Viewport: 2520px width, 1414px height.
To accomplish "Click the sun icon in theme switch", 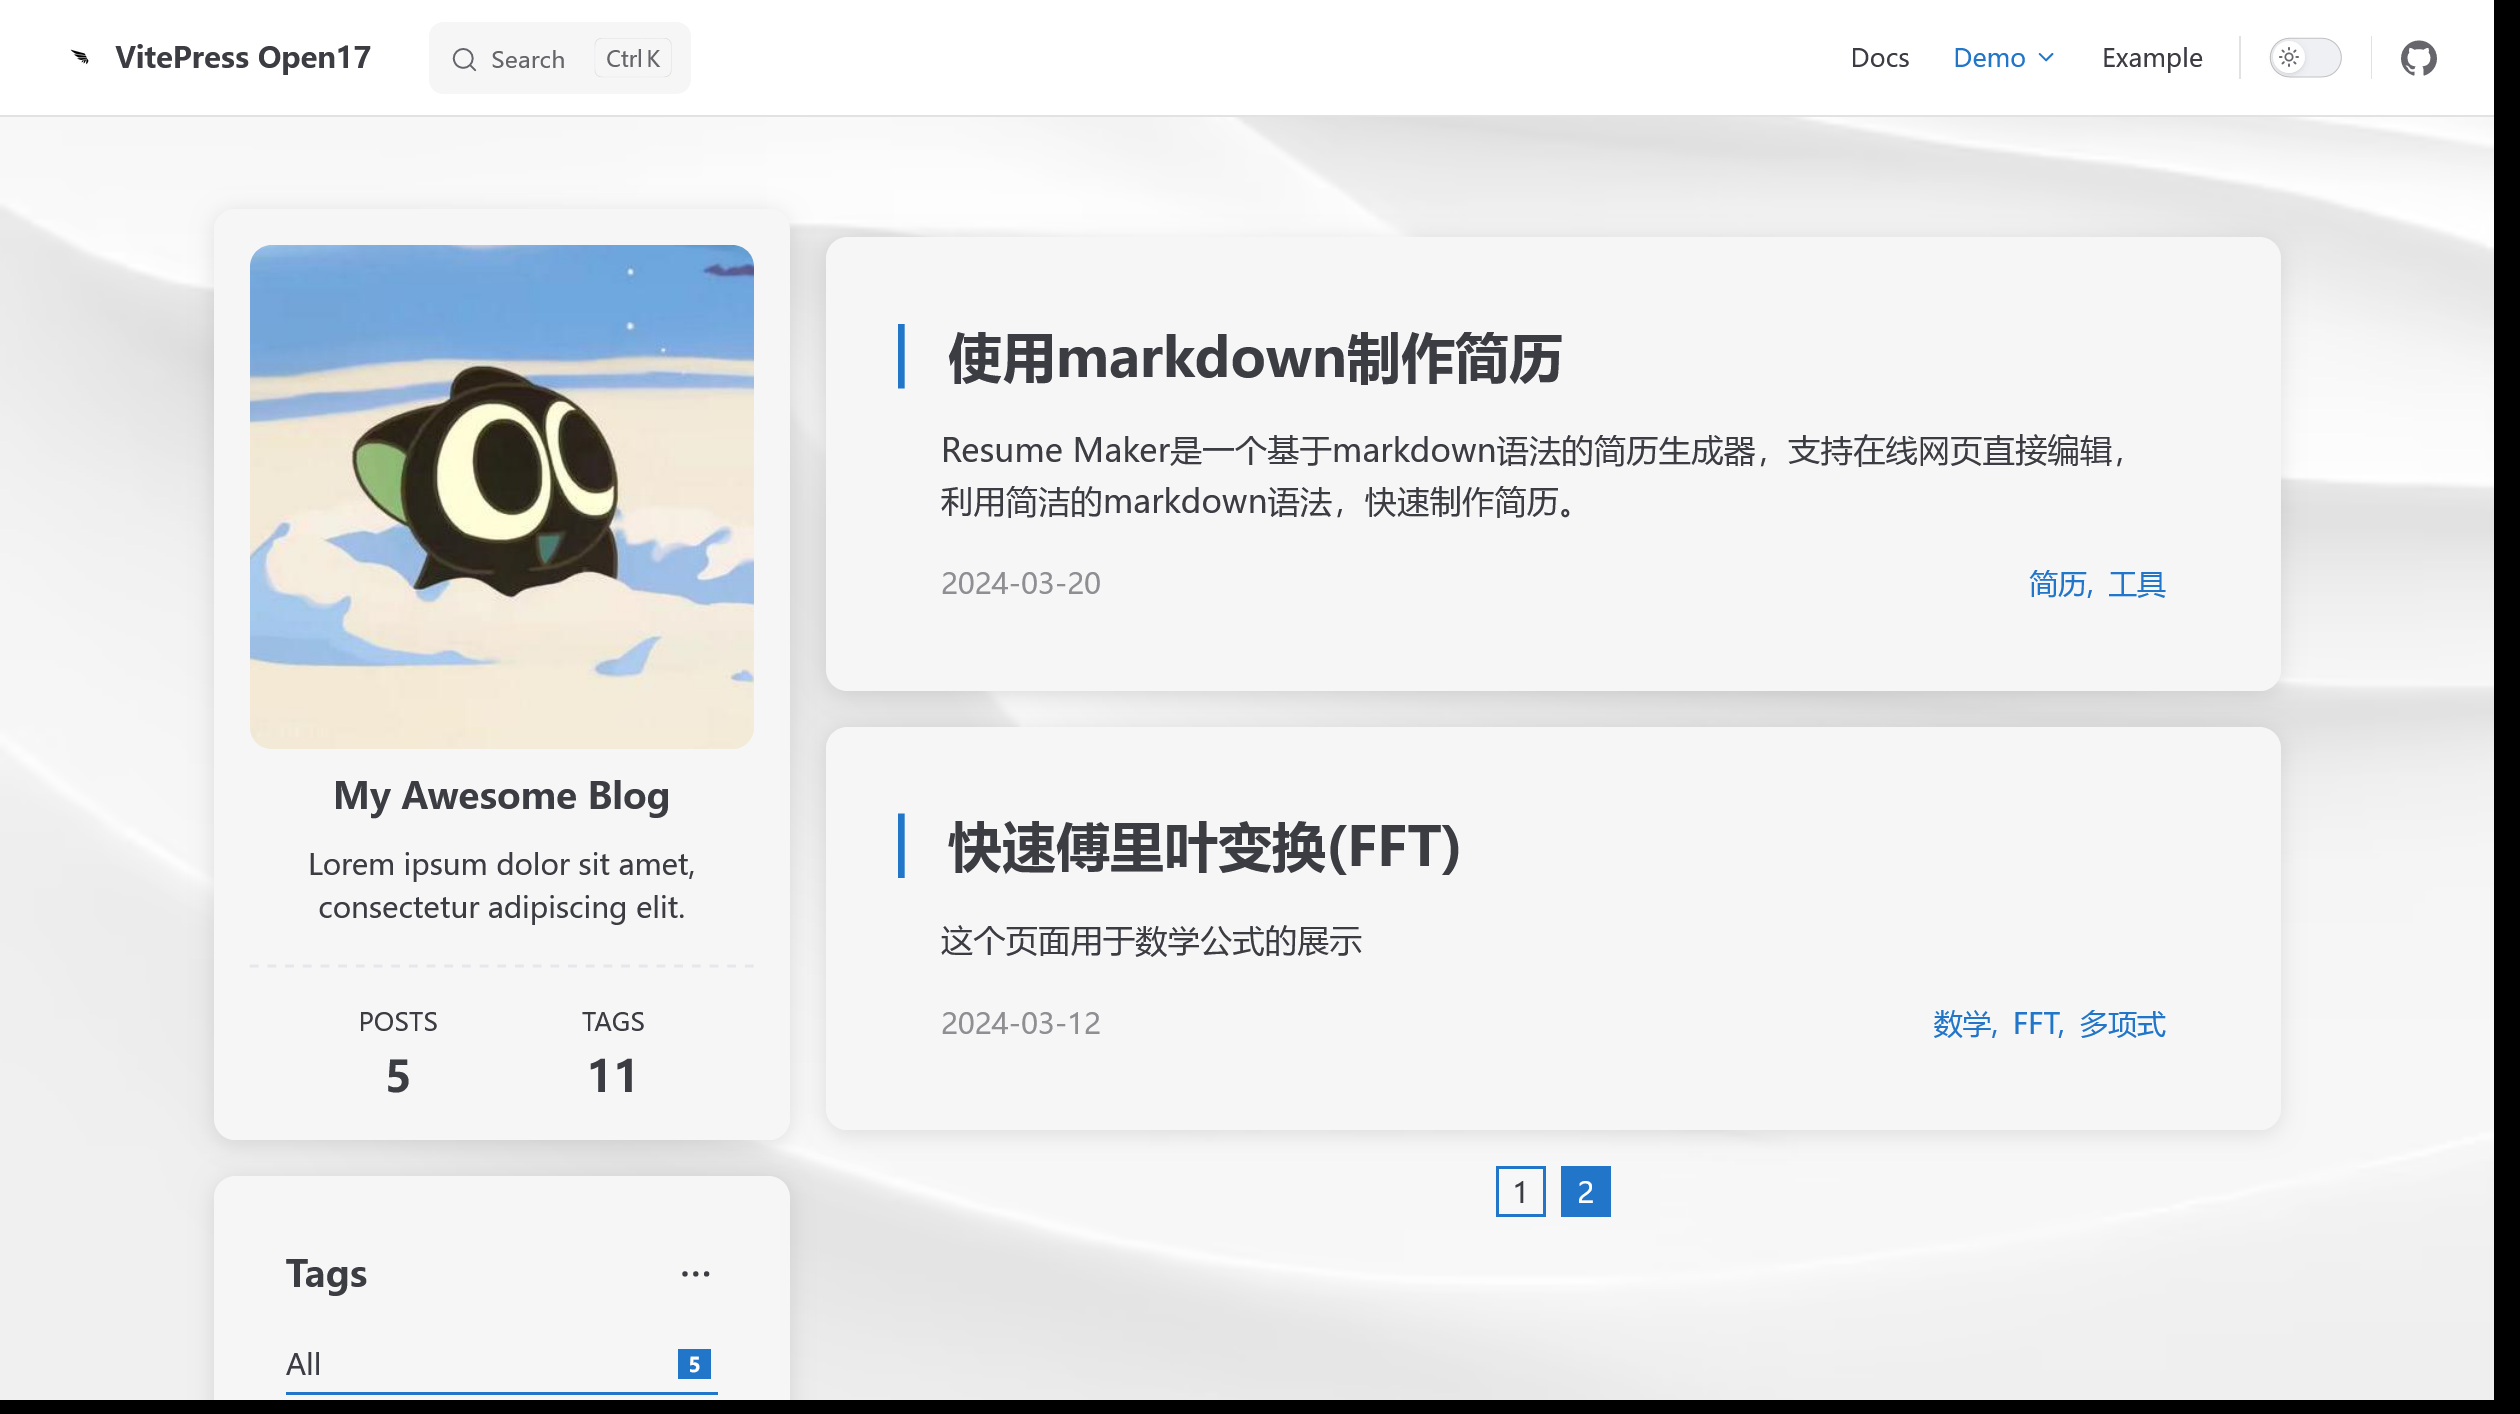I will (2289, 58).
